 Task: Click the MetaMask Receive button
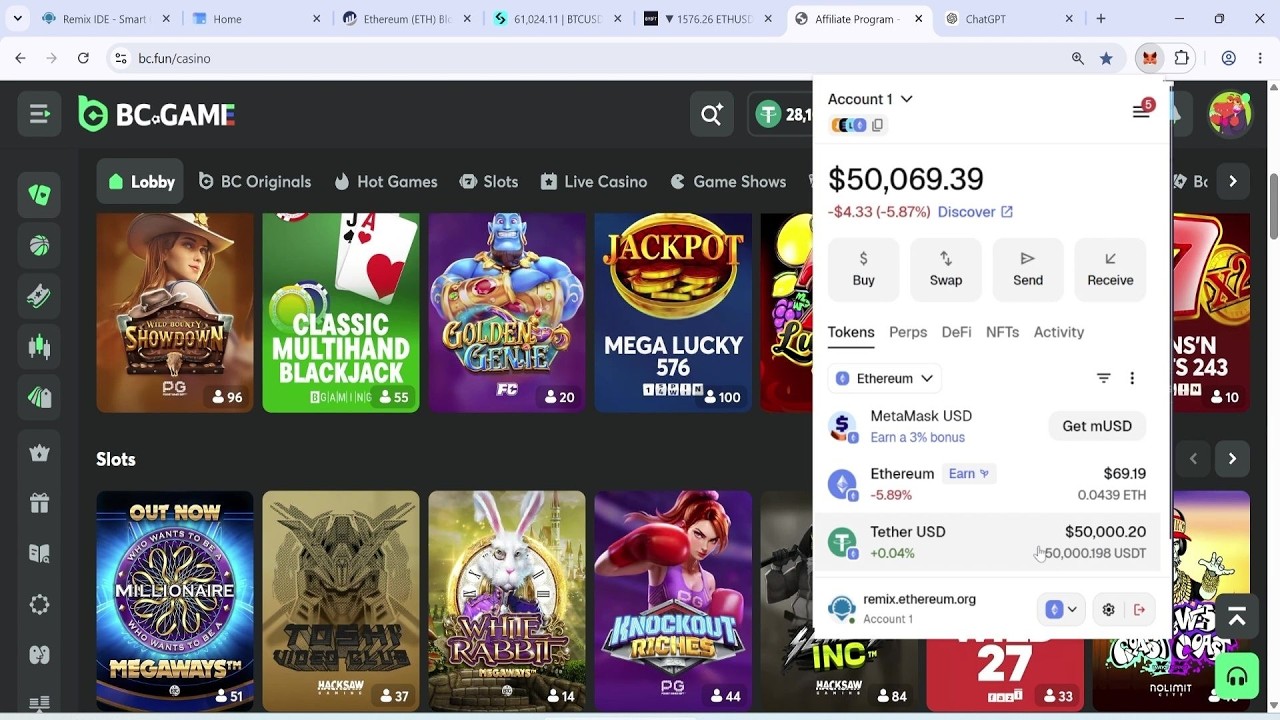click(1110, 270)
